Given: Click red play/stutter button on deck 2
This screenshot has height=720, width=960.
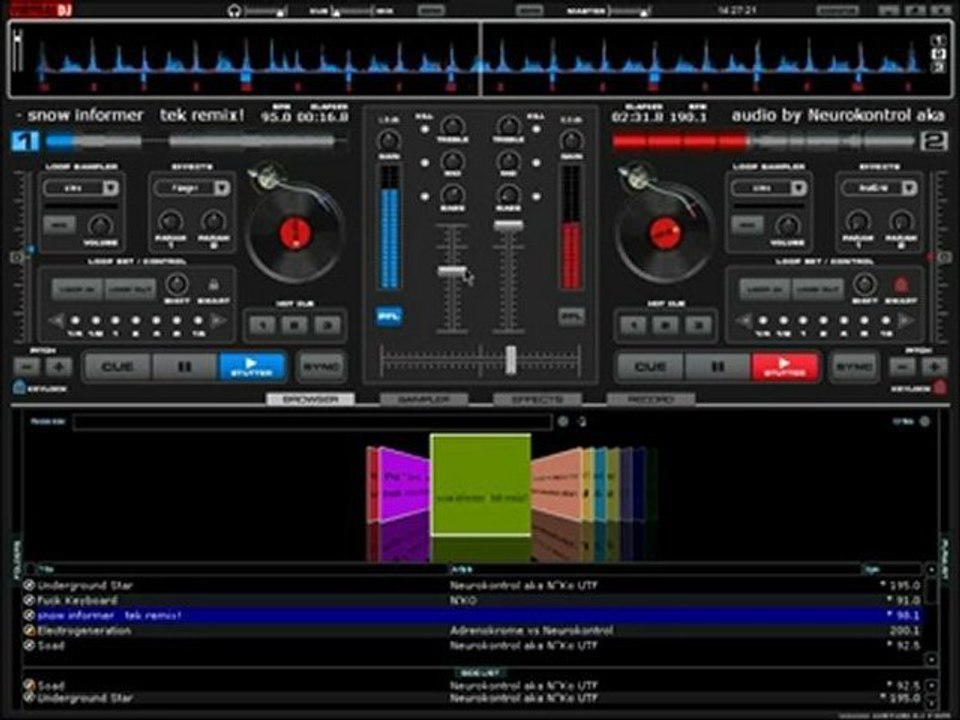Looking at the screenshot, I should pos(784,367).
